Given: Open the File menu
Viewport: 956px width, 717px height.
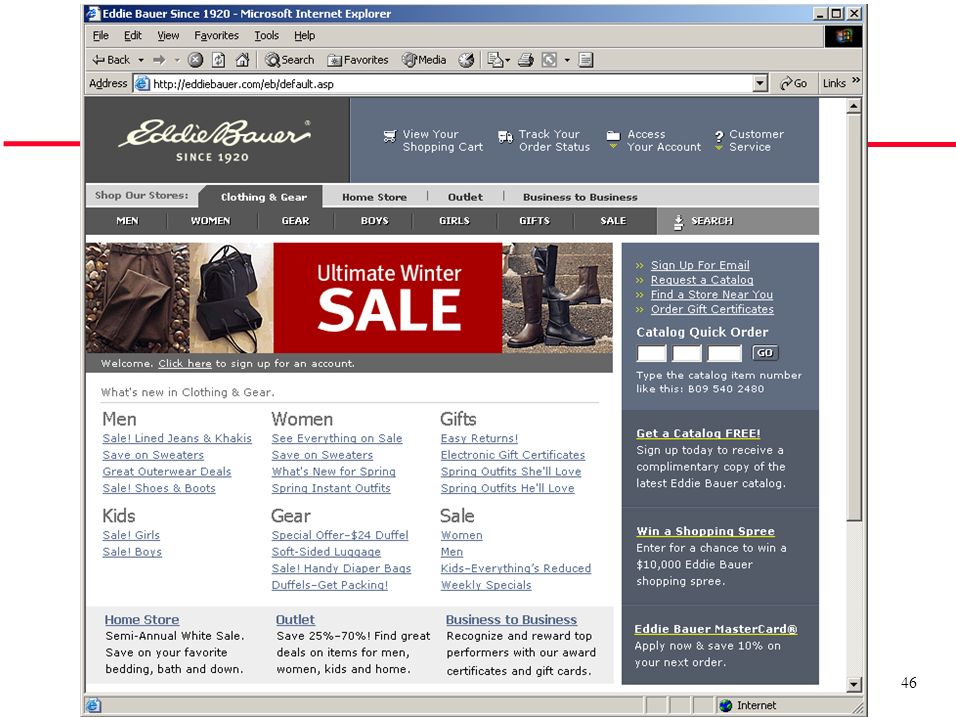Looking at the screenshot, I should (101, 35).
